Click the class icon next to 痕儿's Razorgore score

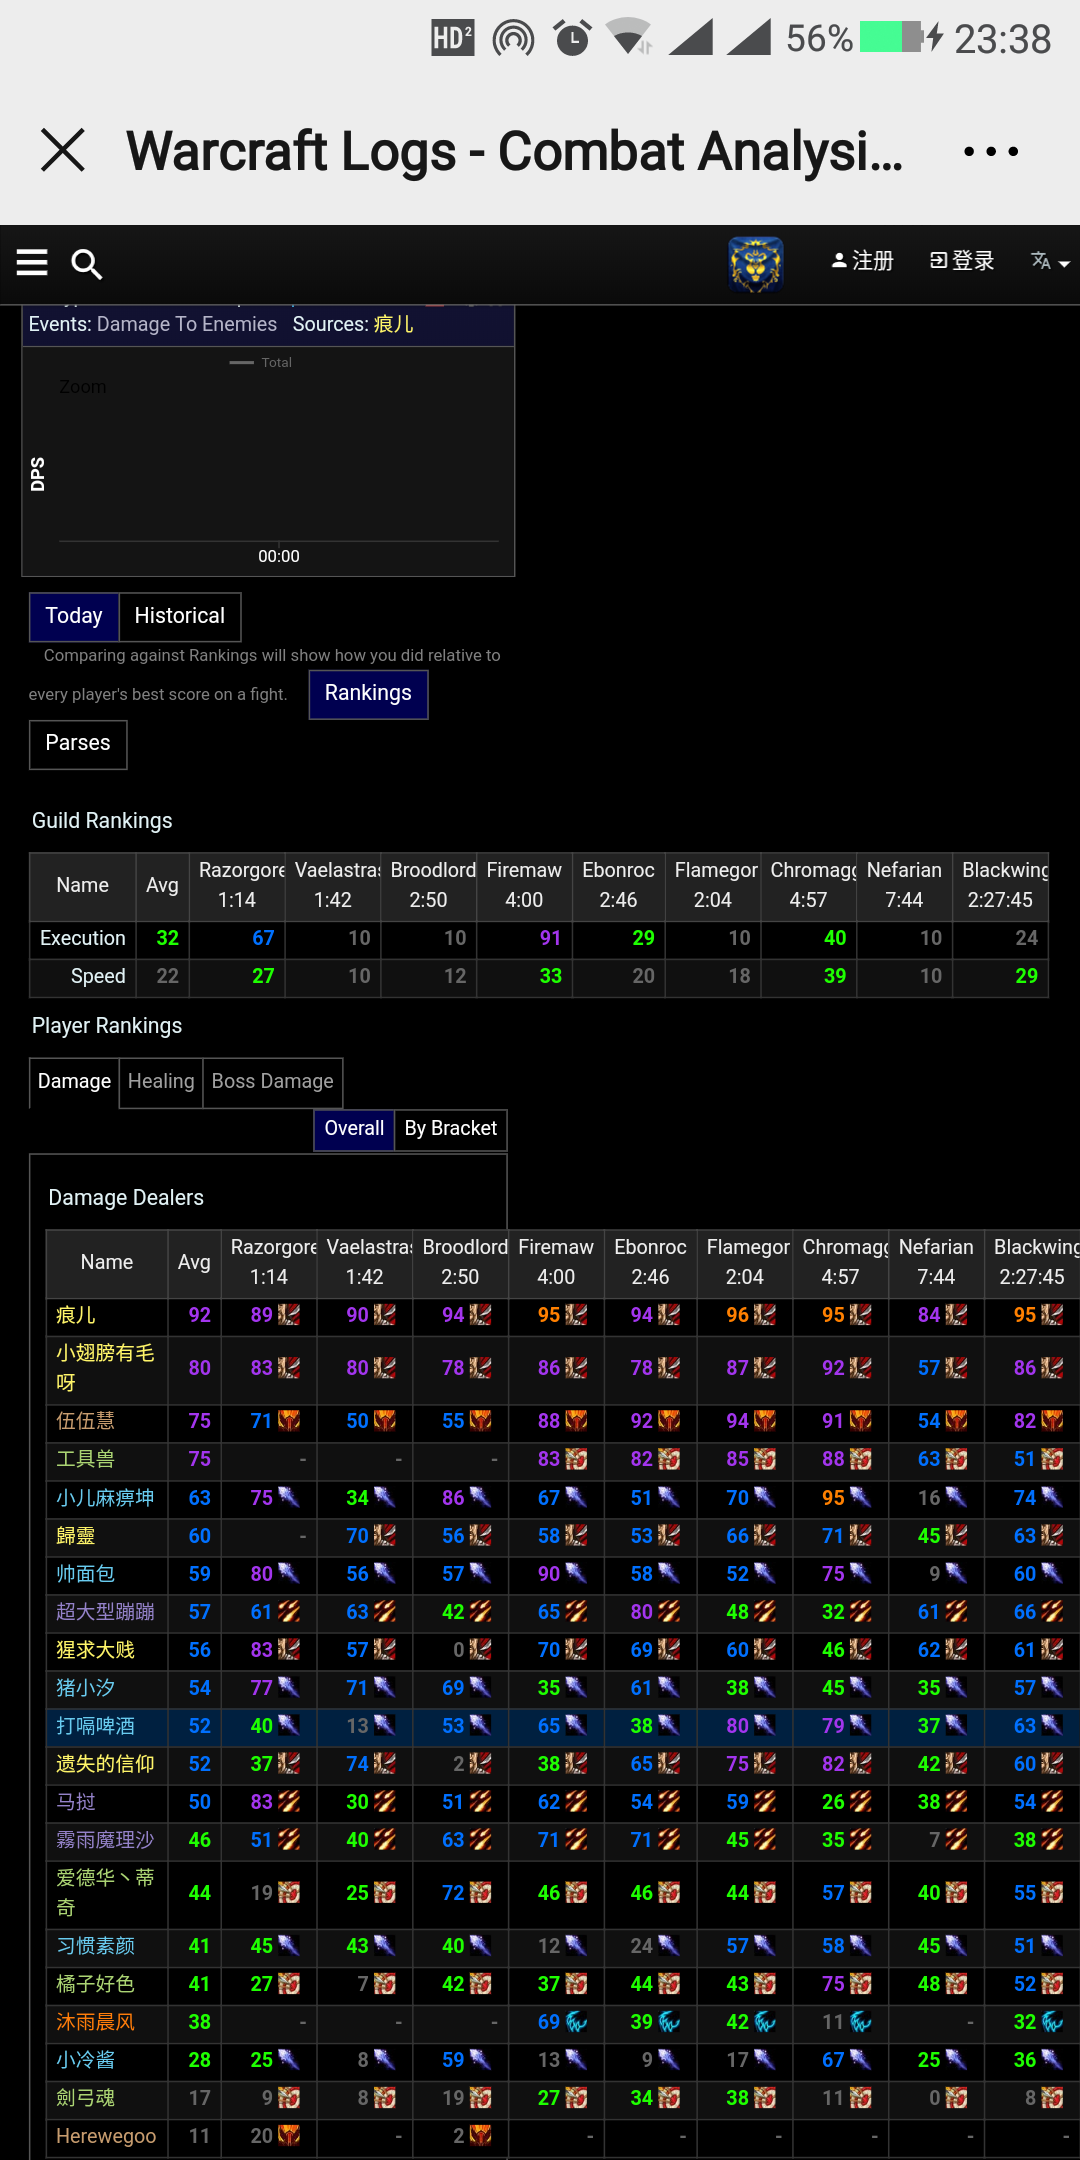(x=289, y=1315)
